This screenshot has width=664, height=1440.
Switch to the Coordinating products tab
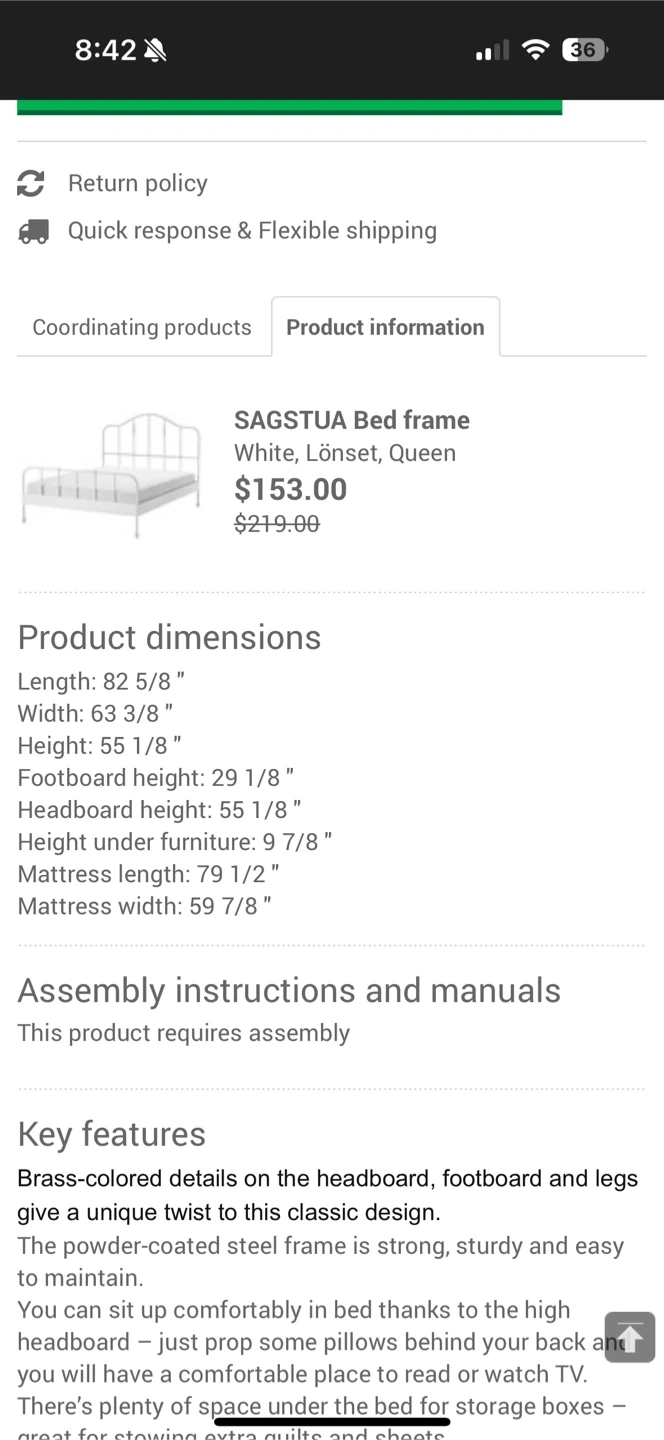[x=142, y=327]
